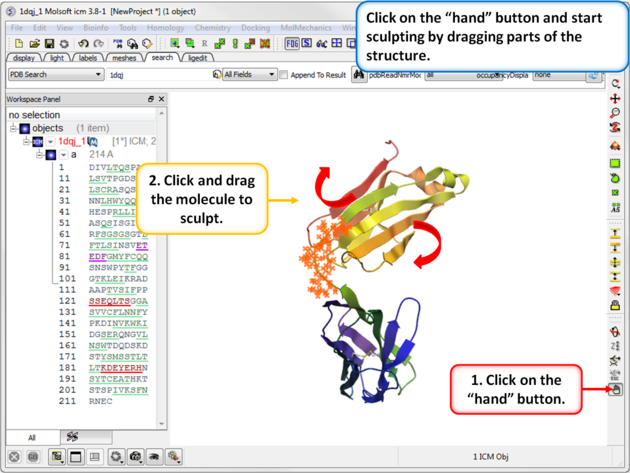Open the PDB Search dropdown
Viewport: 630px width, 473px height.
(54, 75)
